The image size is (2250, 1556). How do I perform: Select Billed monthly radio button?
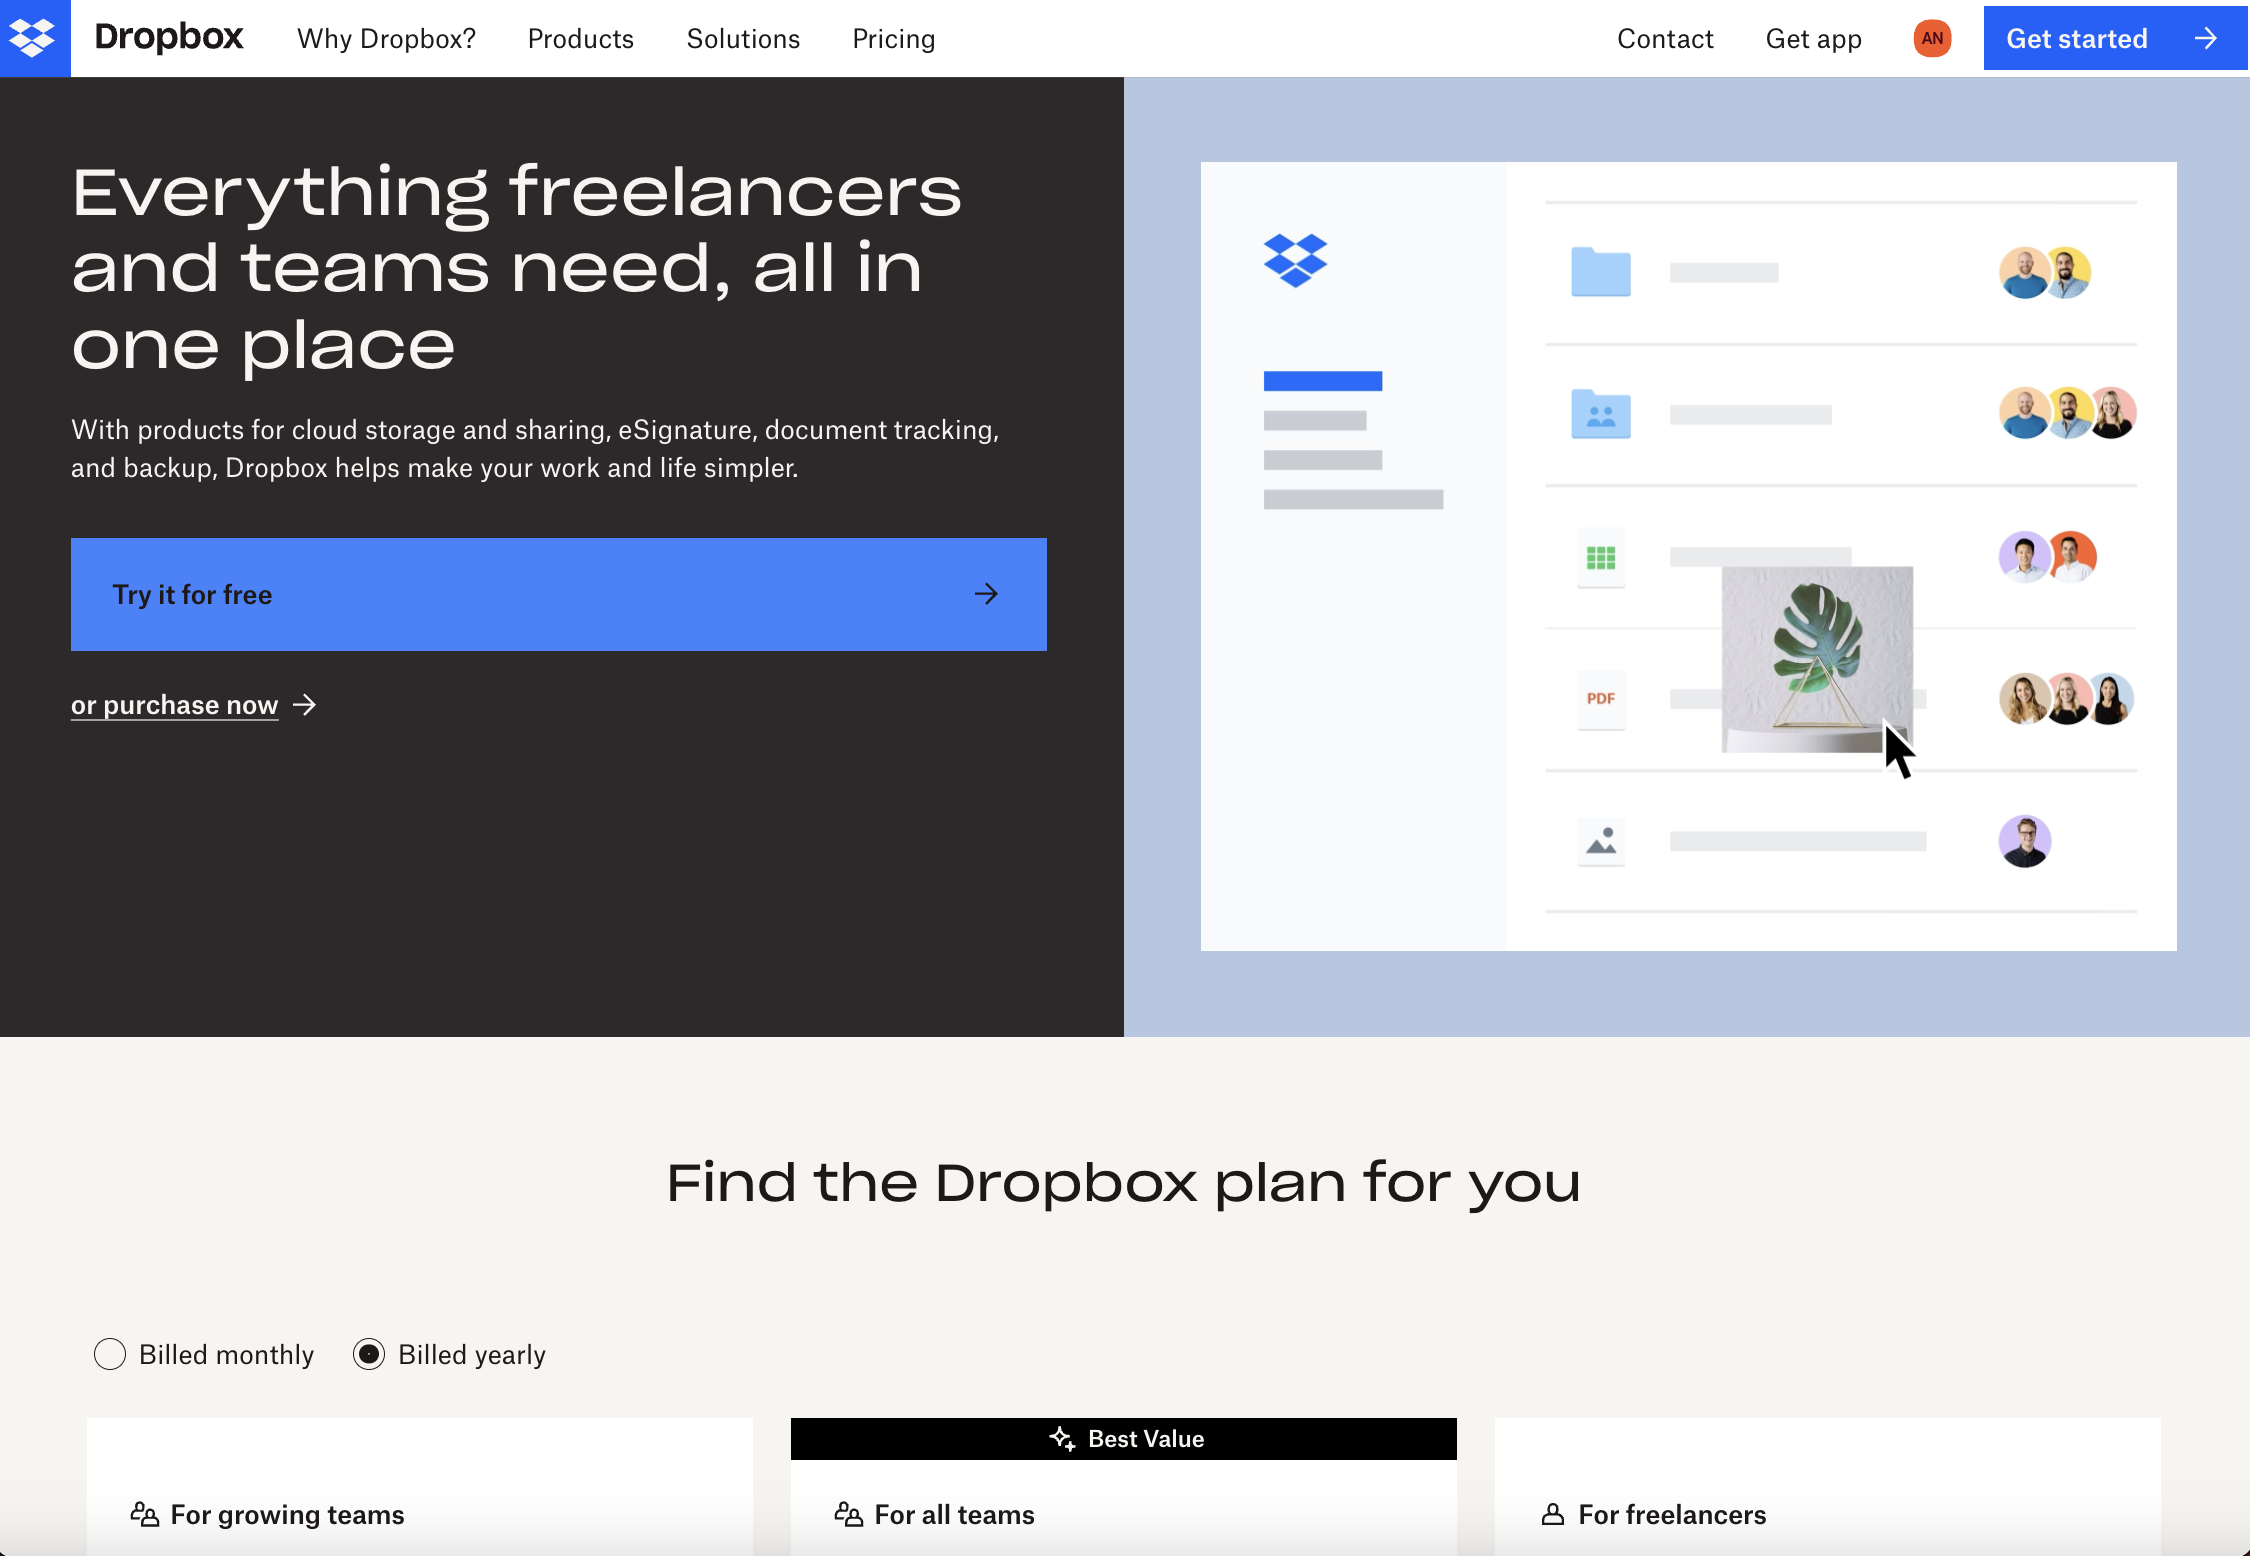point(109,1354)
